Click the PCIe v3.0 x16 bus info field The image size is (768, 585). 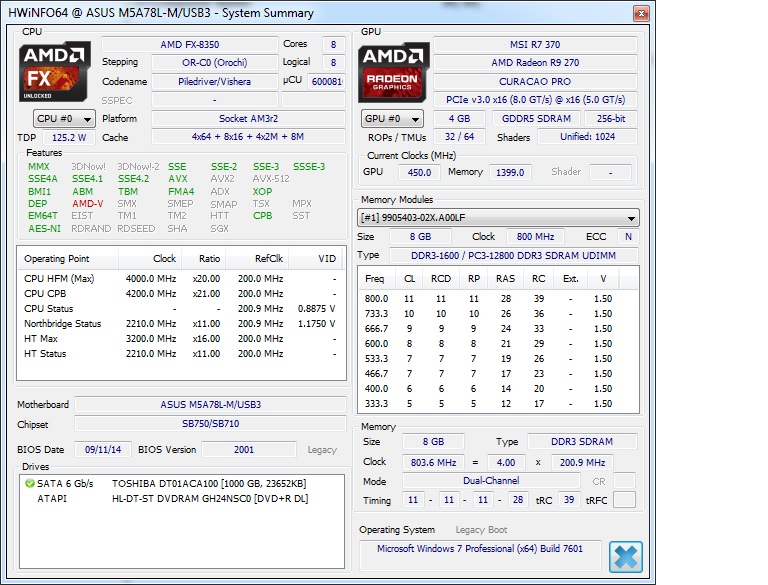(535, 99)
